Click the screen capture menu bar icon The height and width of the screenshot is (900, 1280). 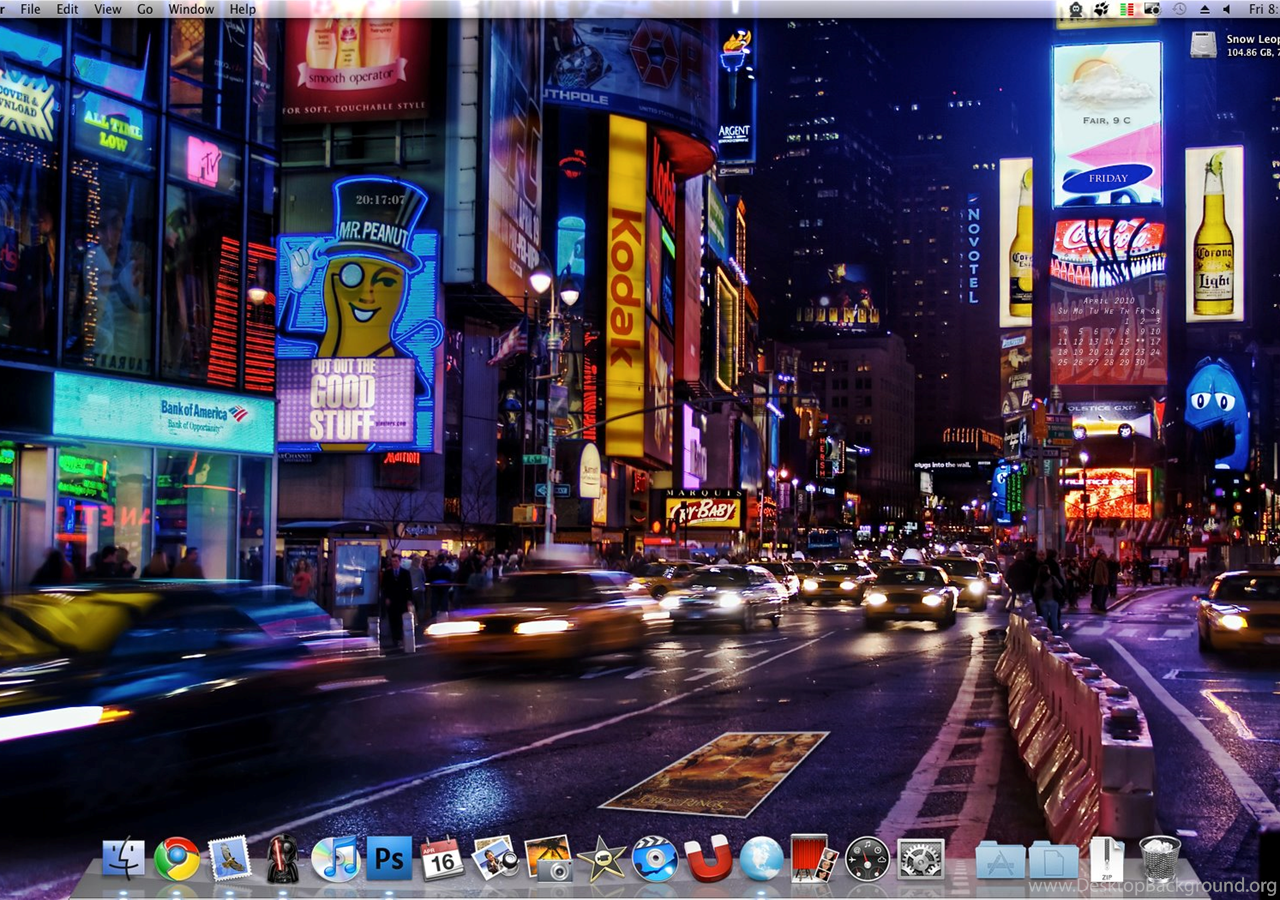coord(1151,9)
